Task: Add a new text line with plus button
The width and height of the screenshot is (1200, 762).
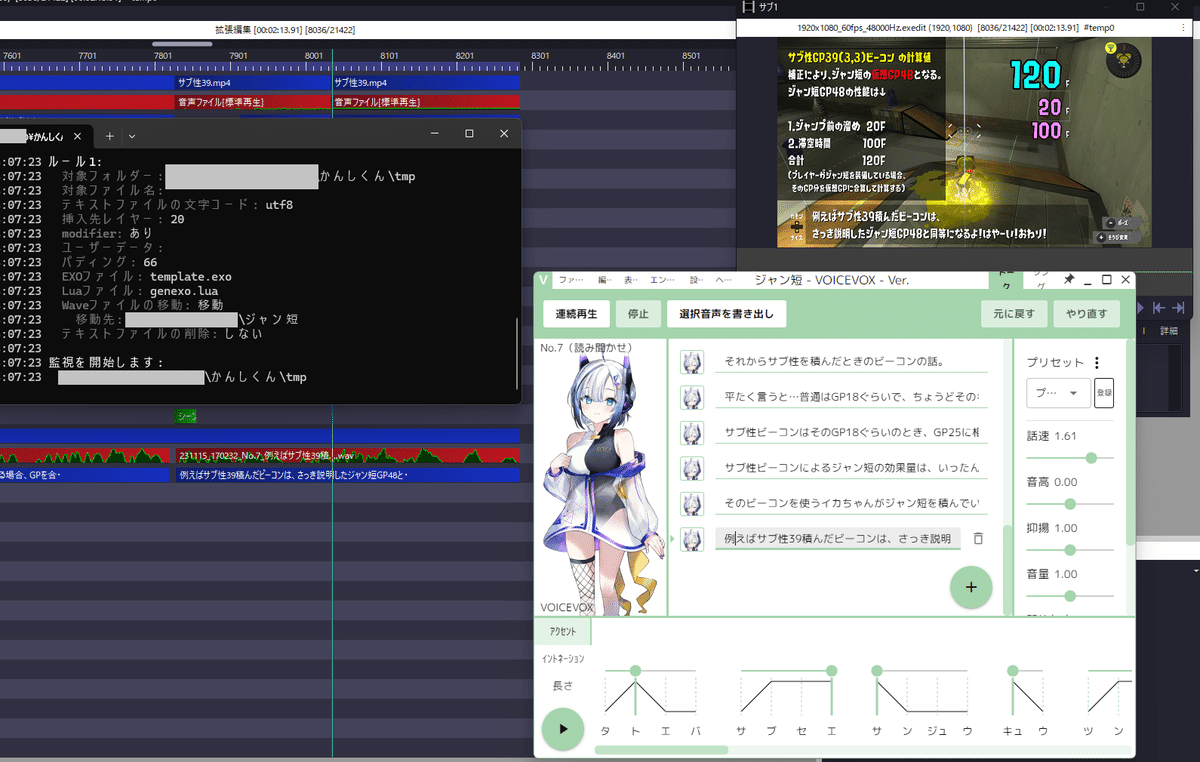Action: (x=970, y=587)
